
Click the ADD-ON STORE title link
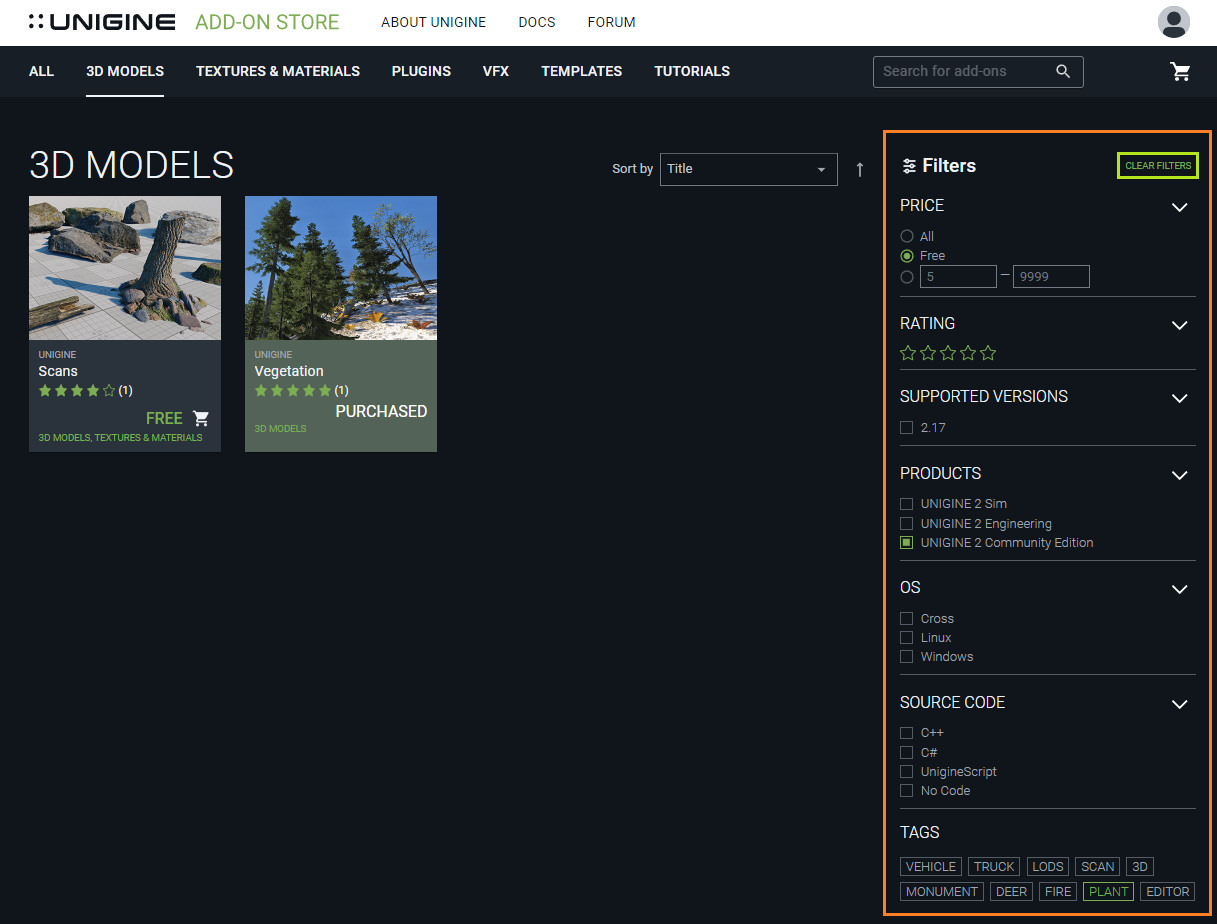267,22
